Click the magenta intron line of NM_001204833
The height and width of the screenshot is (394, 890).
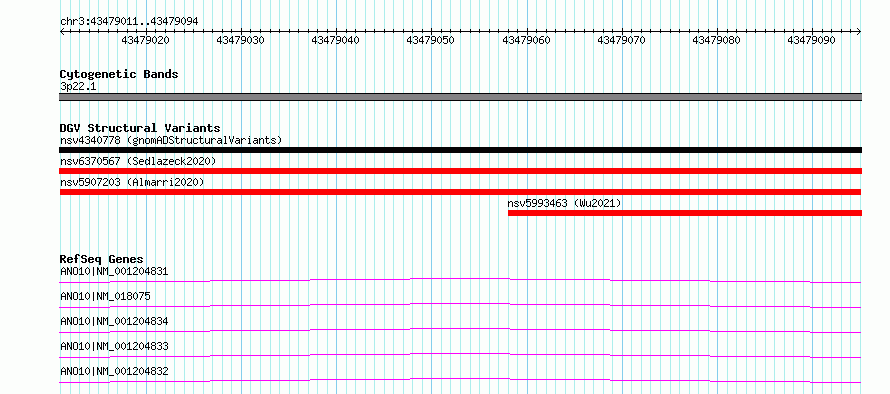[x=460, y=354]
